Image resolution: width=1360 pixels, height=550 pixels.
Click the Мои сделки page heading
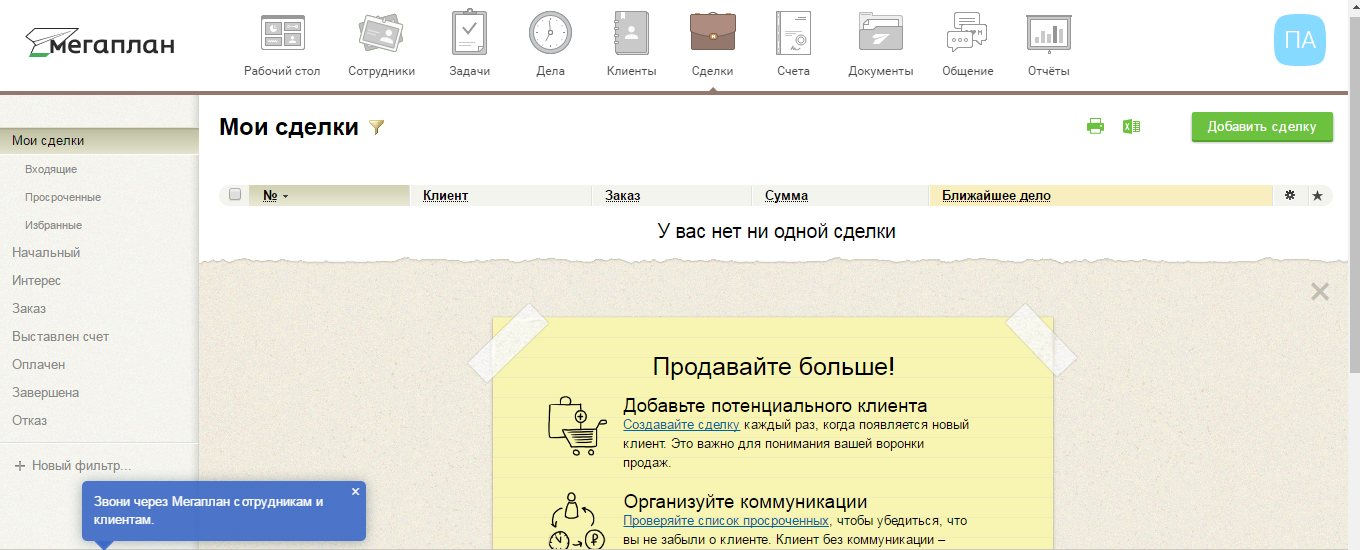tap(289, 127)
